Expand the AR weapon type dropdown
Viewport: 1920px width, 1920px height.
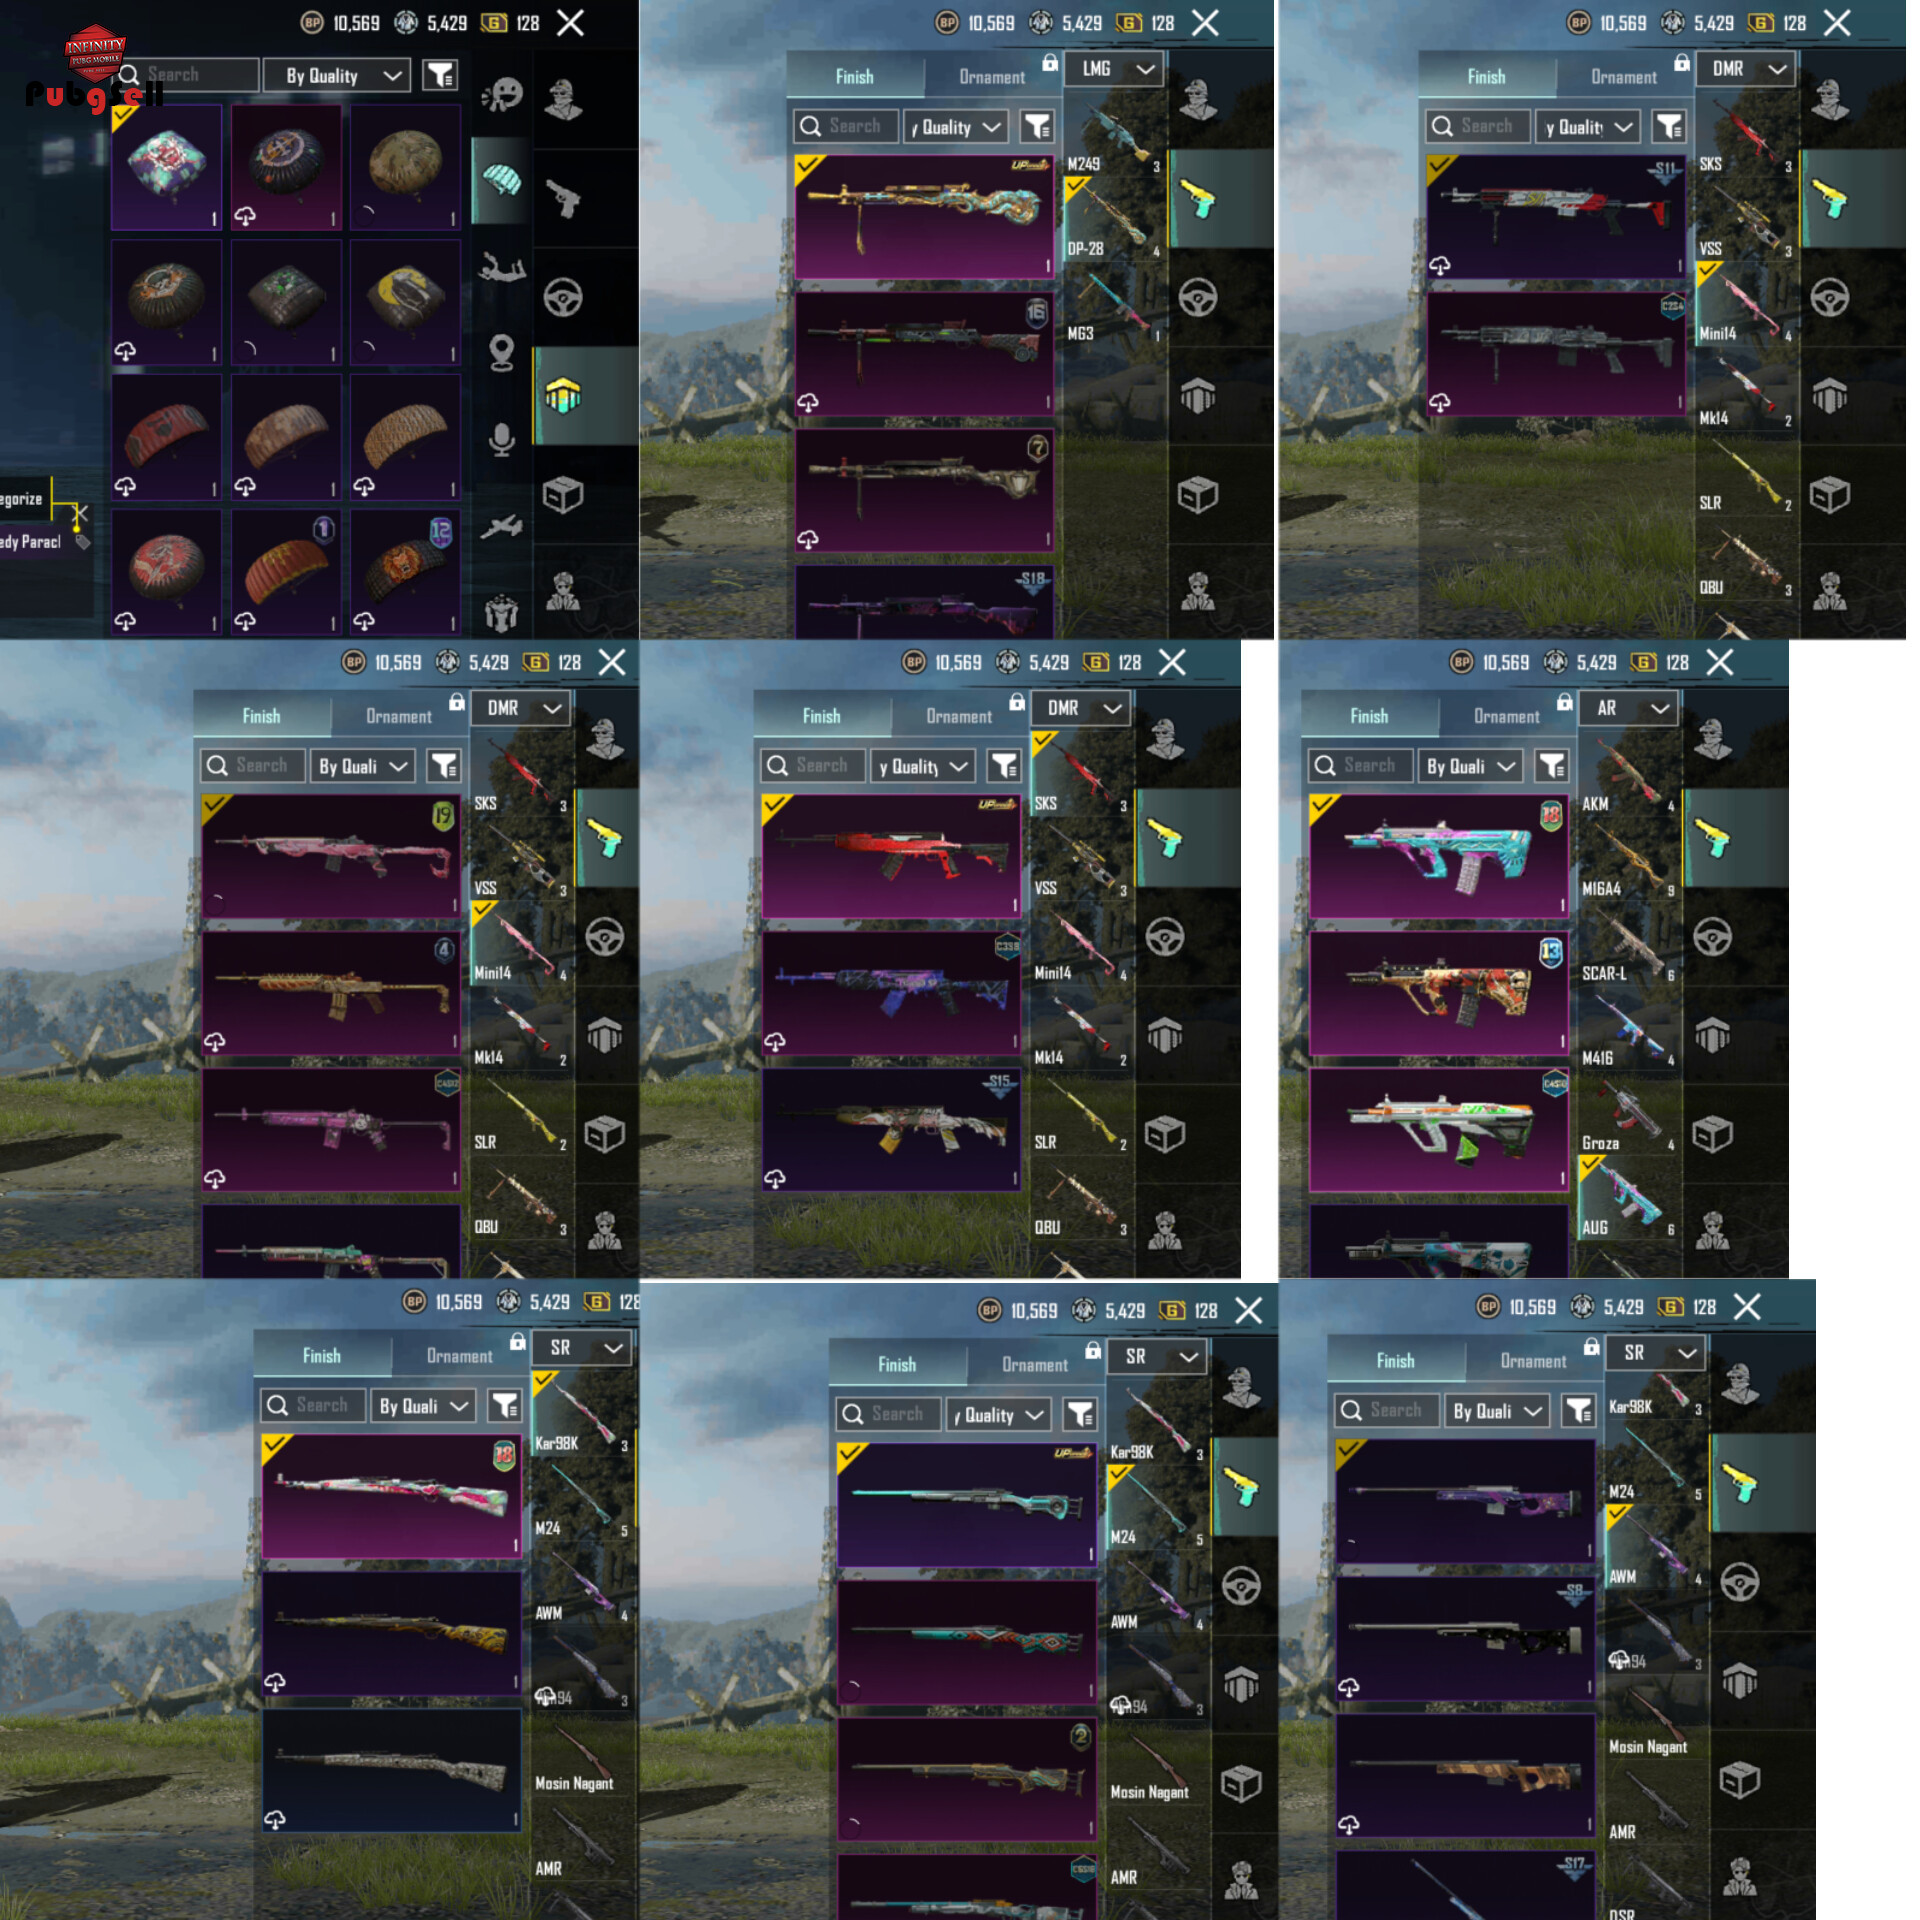pos(1630,709)
